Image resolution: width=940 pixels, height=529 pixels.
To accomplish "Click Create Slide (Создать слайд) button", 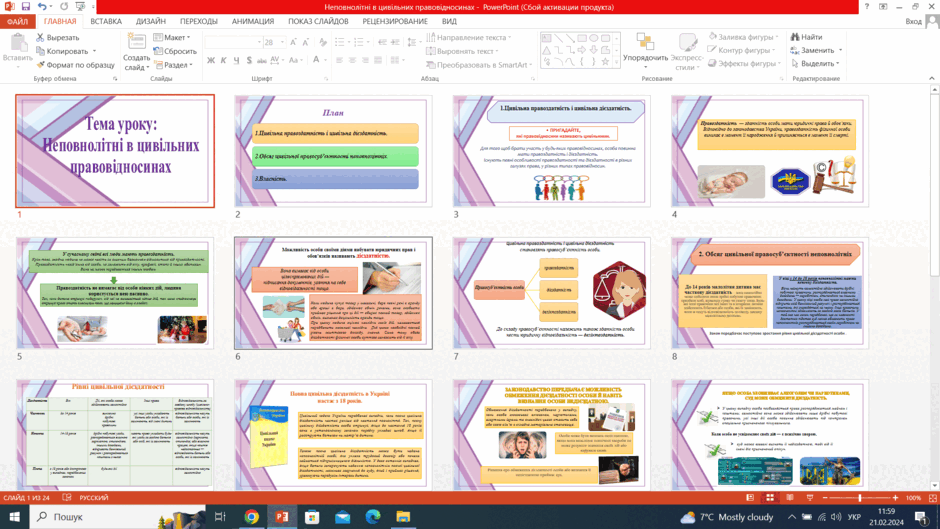I will click(x=137, y=52).
